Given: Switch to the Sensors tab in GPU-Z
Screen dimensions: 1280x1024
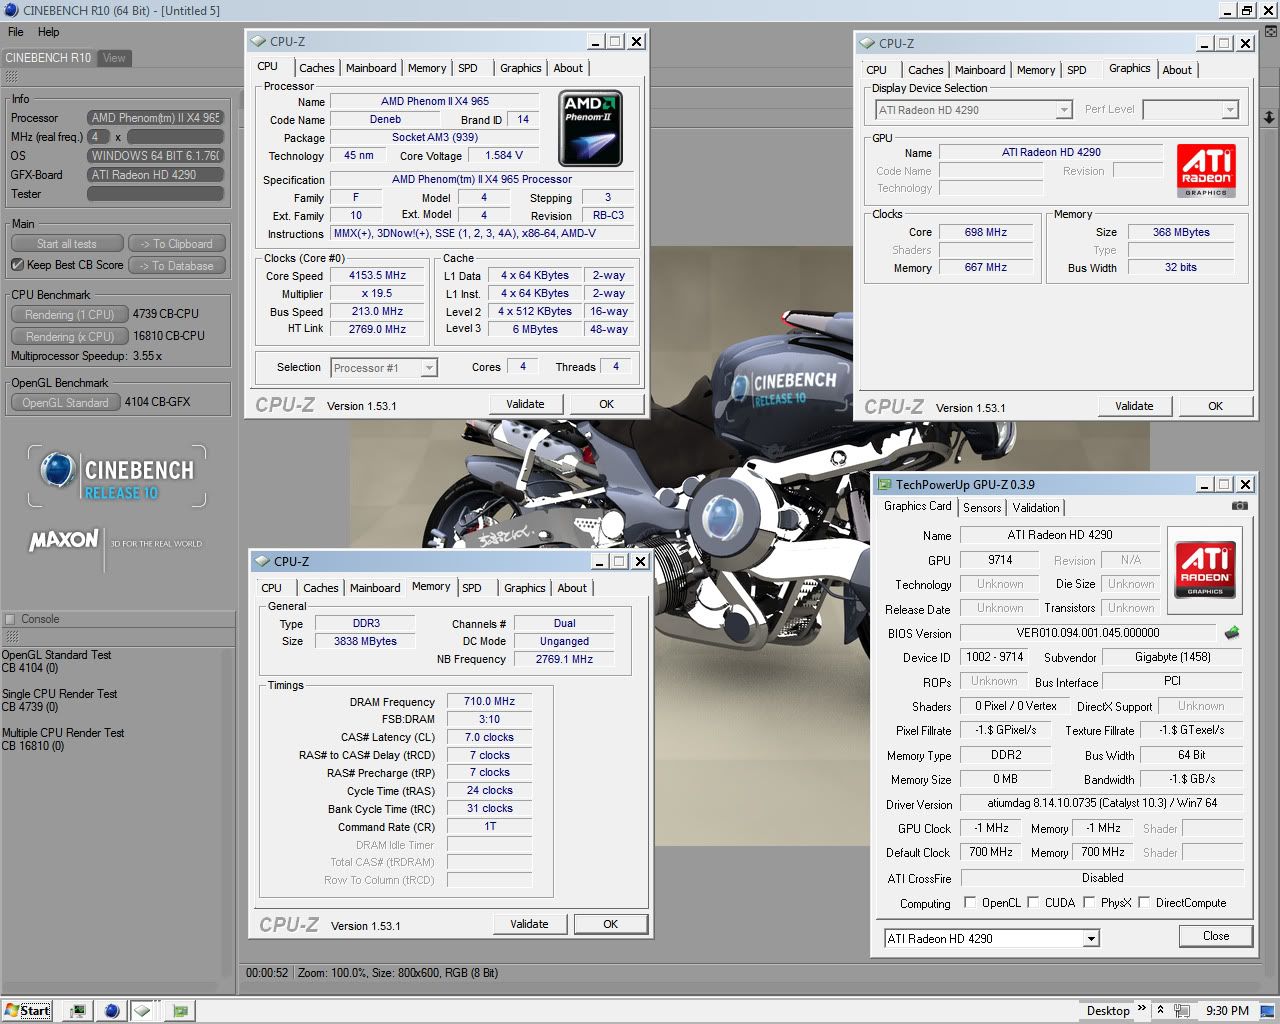Looking at the screenshot, I should pyautogui.click(x=981, y=508).
